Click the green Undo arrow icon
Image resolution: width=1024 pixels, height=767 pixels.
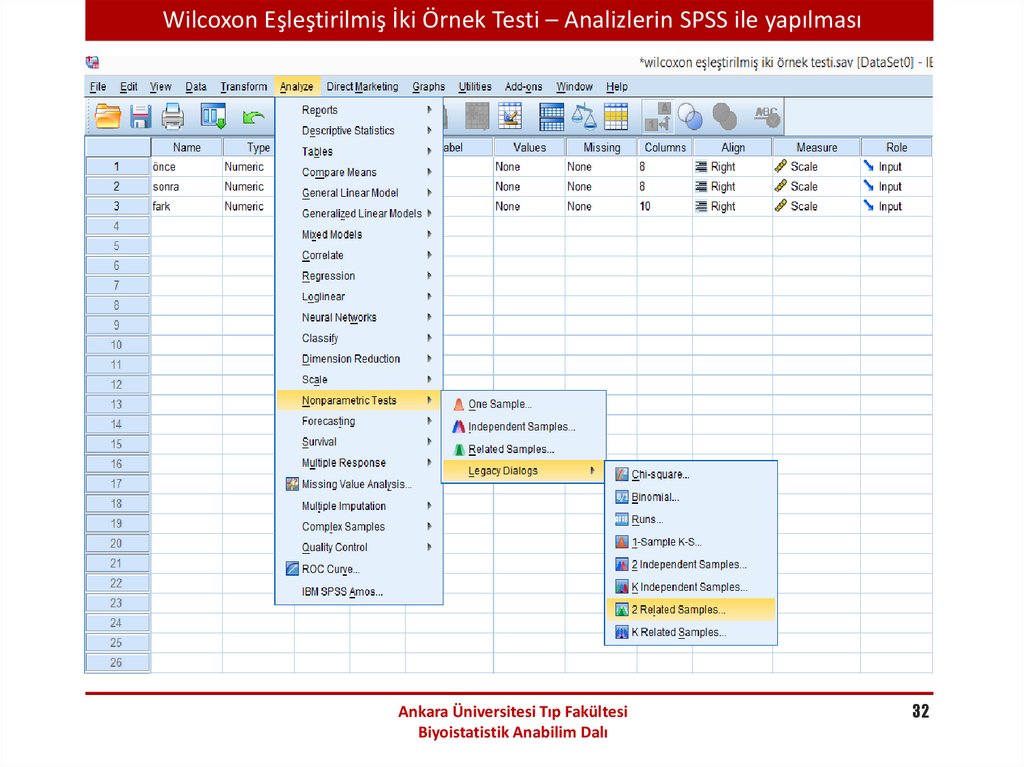pos(254,118)
